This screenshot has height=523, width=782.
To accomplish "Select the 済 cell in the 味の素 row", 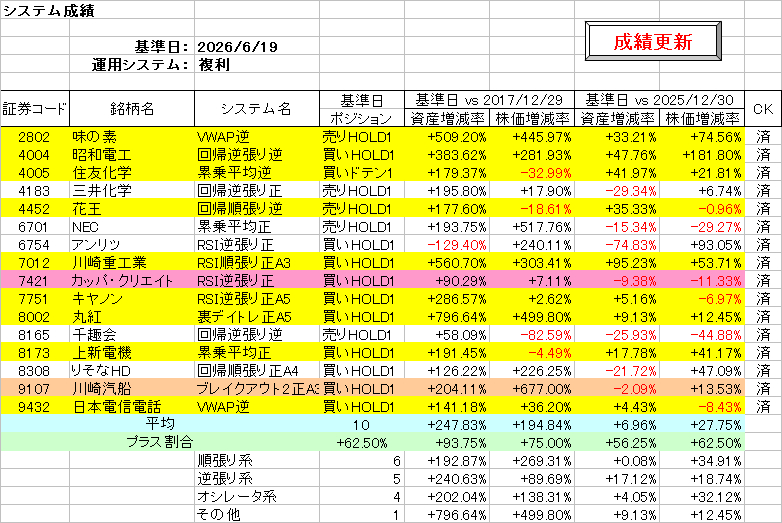I will click(763, 137).
